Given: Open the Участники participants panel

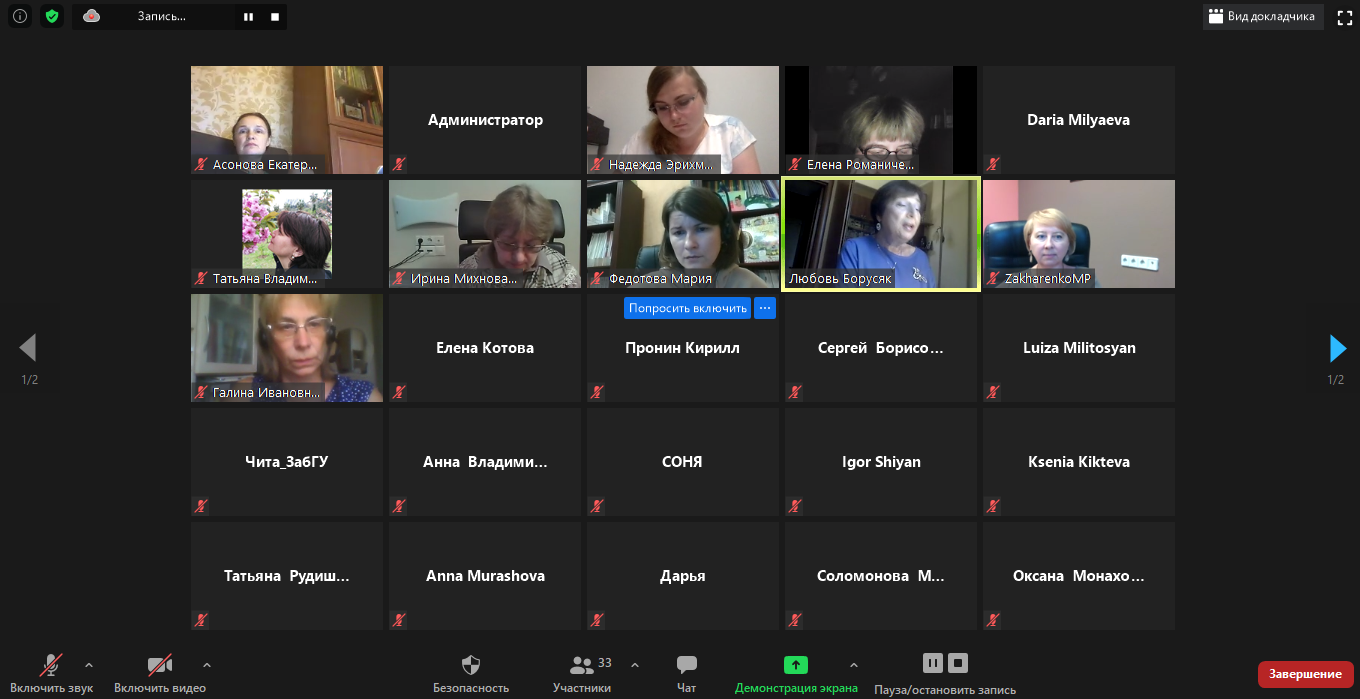Looking at the screenshot, I should pos(582,674).
